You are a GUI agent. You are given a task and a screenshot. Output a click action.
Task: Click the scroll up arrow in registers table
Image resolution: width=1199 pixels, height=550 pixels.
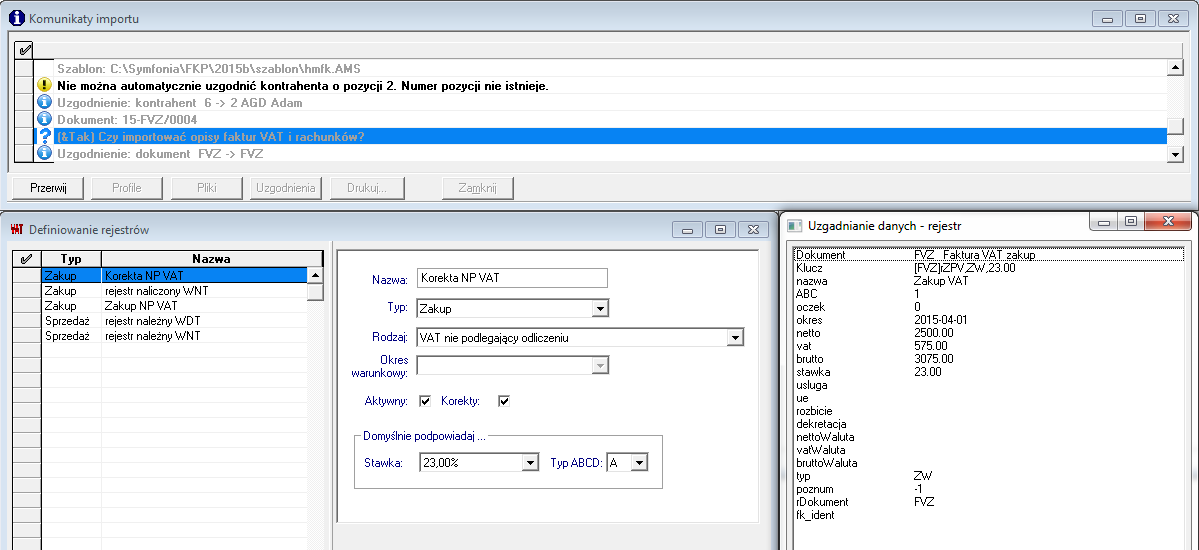click(315, 275)
